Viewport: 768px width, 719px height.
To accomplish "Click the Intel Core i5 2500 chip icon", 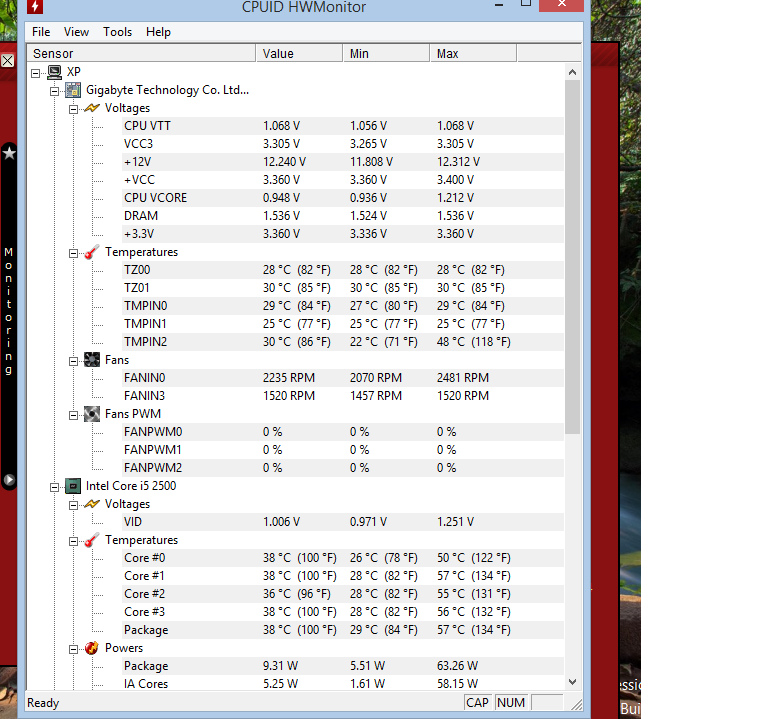I will point(73,486).
